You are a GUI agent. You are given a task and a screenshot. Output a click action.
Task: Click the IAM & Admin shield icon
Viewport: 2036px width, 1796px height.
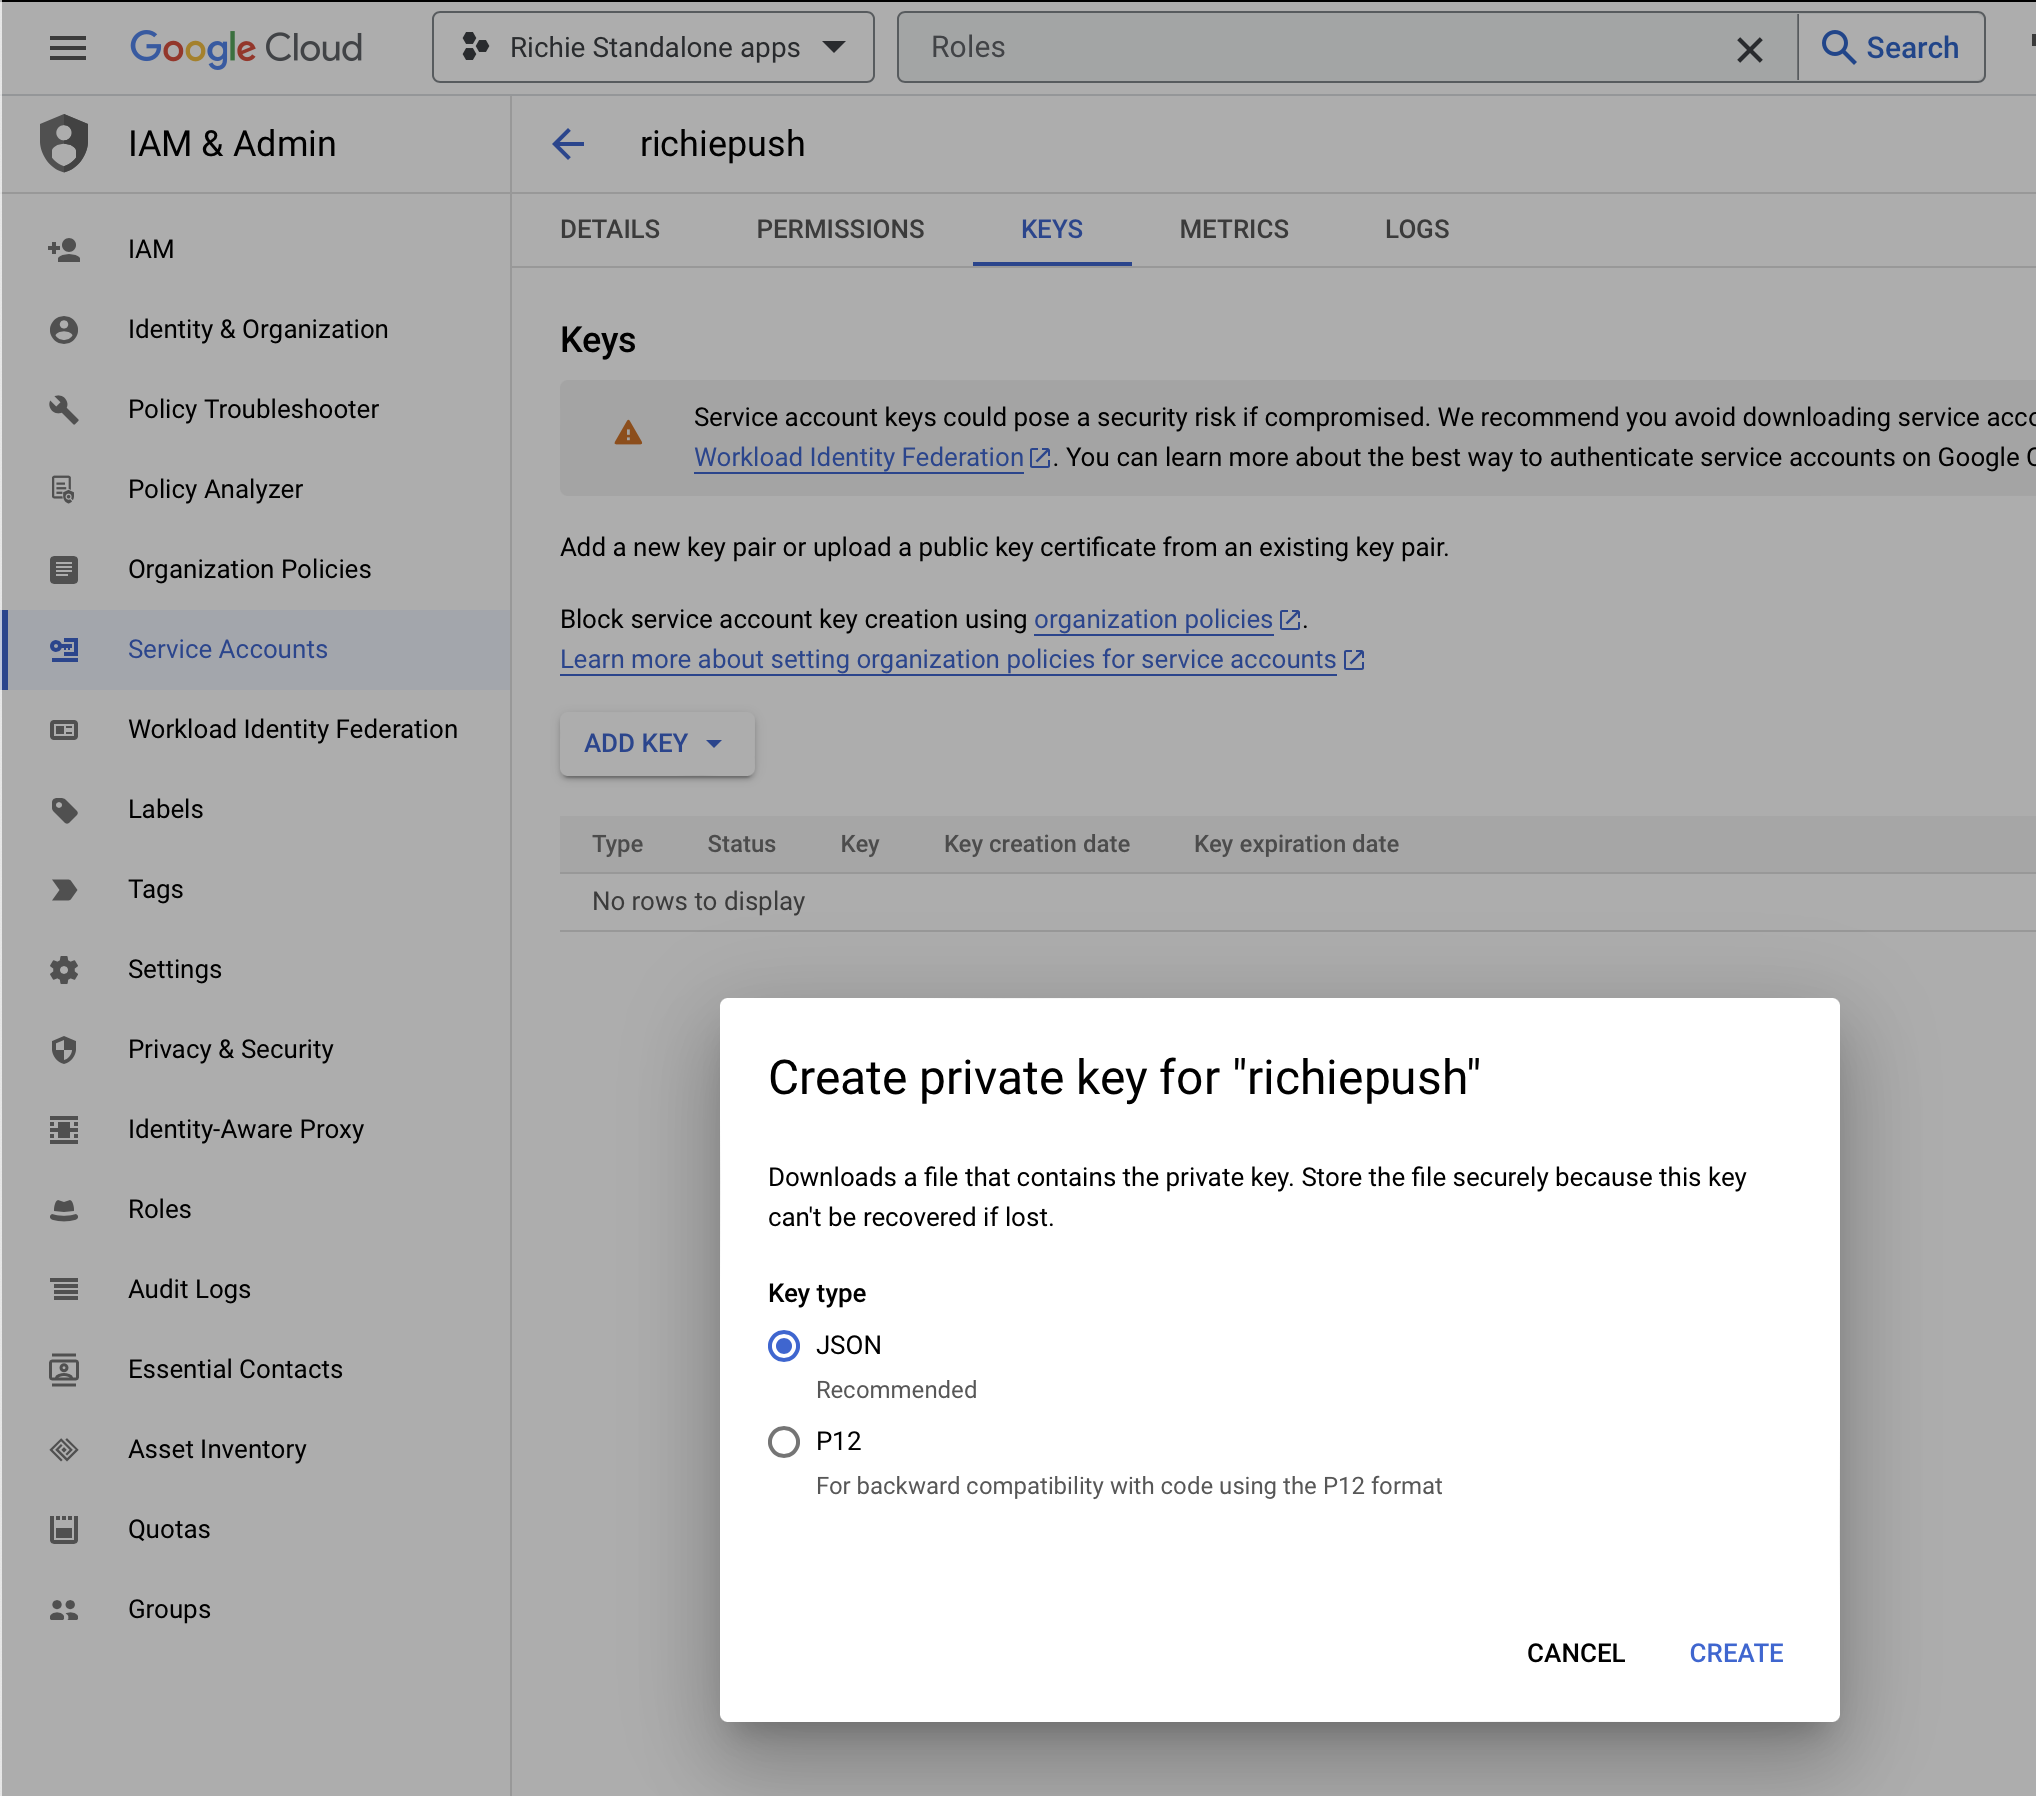[64, 143]
